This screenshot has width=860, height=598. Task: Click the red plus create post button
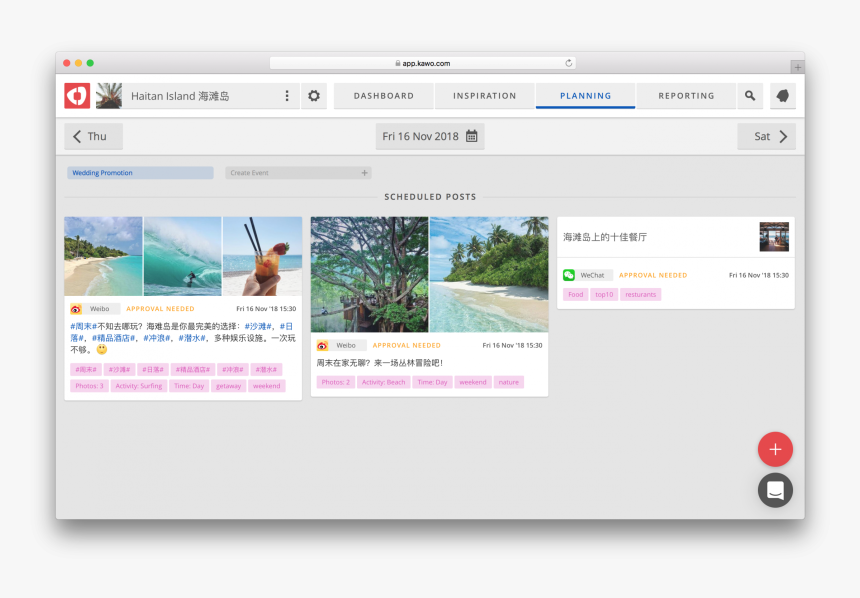[x=775, y=450]
